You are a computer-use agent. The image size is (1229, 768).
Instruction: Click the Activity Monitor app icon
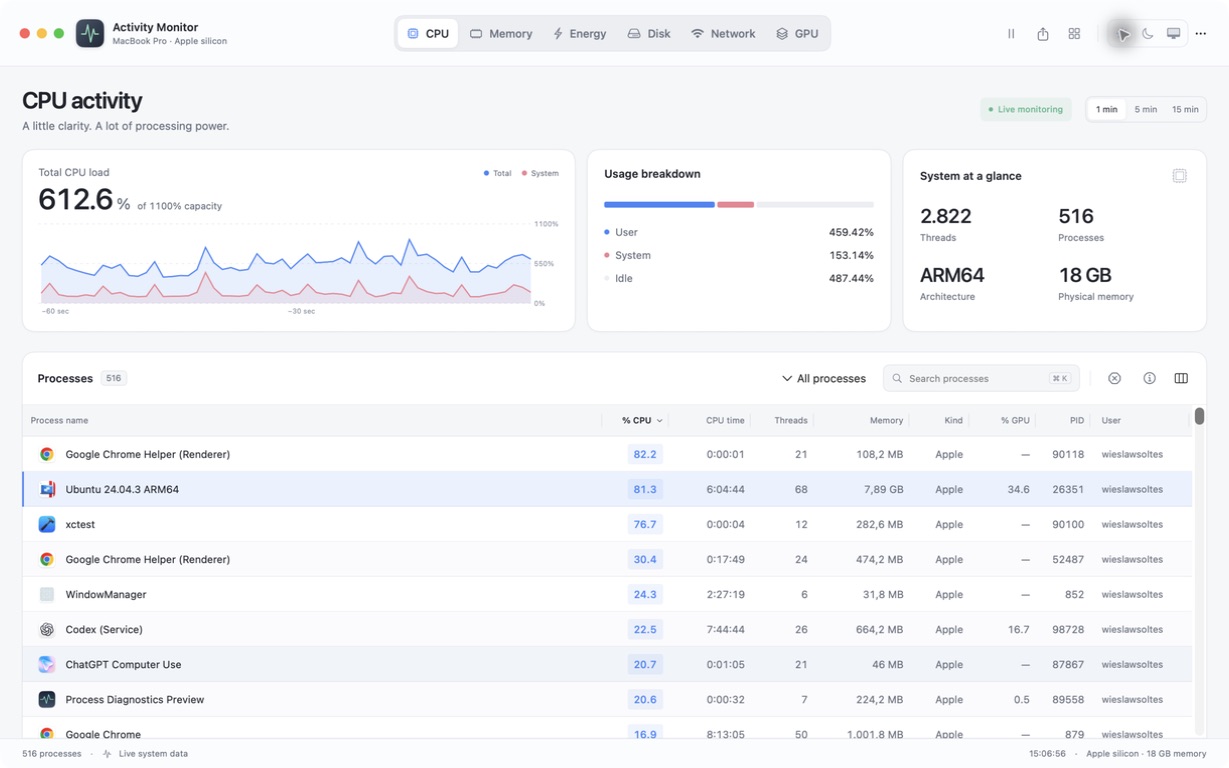[90, 33]
